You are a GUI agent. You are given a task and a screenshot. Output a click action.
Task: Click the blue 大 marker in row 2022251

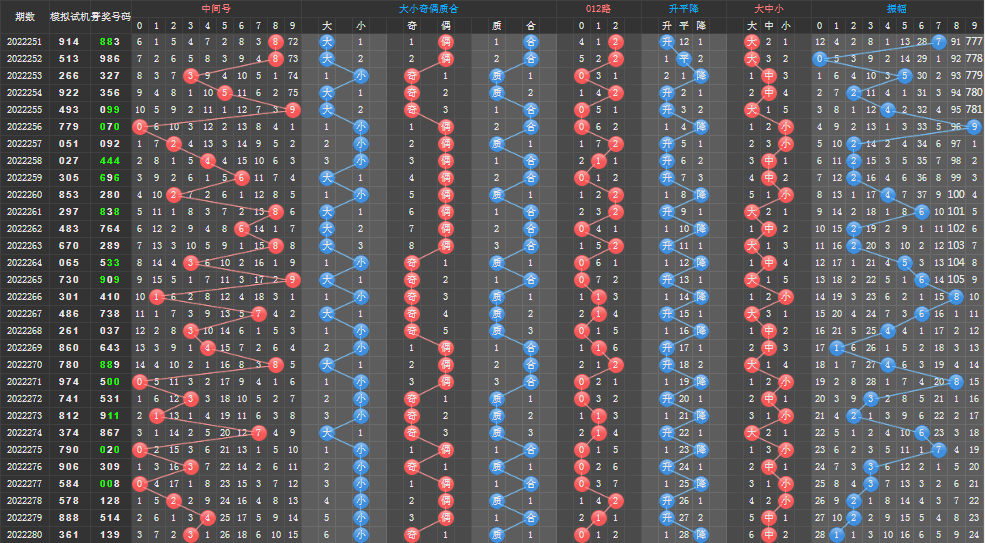326,42
